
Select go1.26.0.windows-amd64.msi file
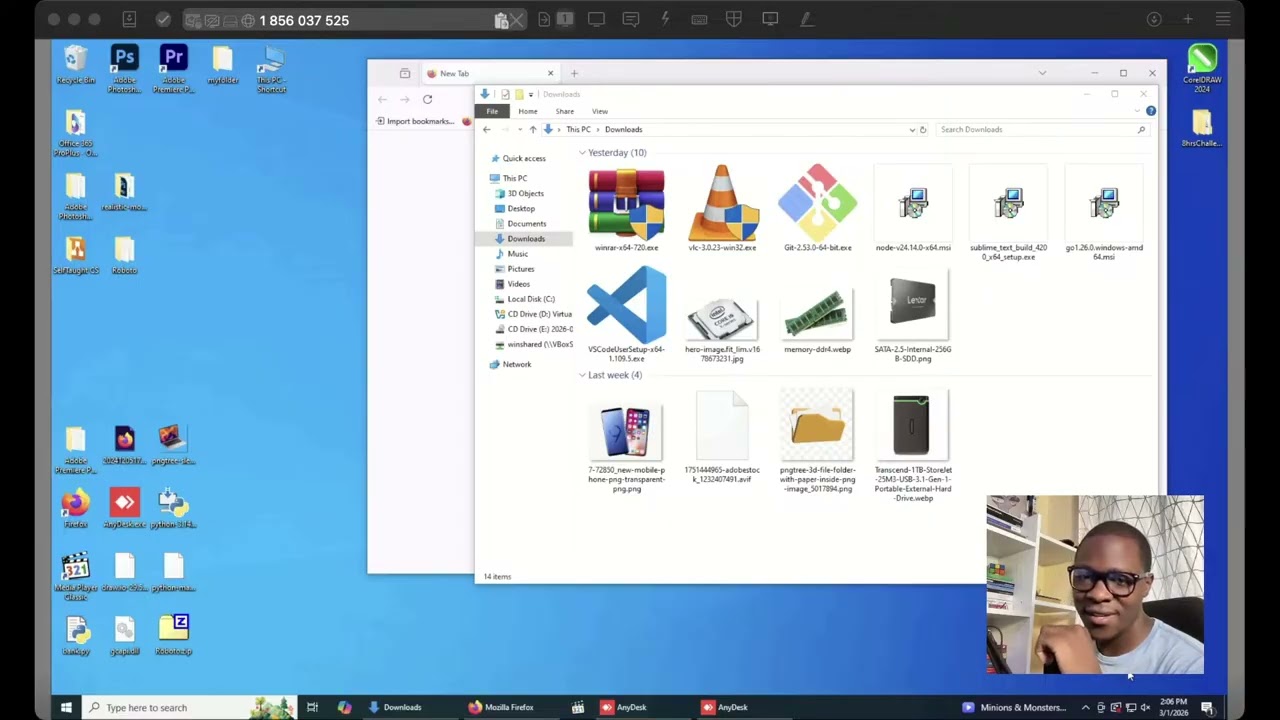[x=1104, y=214]
